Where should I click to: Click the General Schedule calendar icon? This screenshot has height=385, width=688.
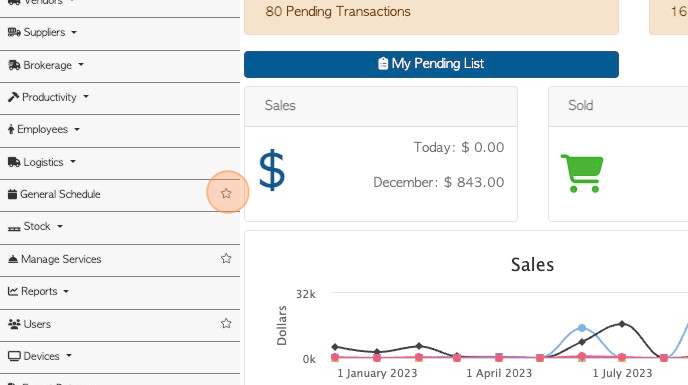tap(12, 194)
